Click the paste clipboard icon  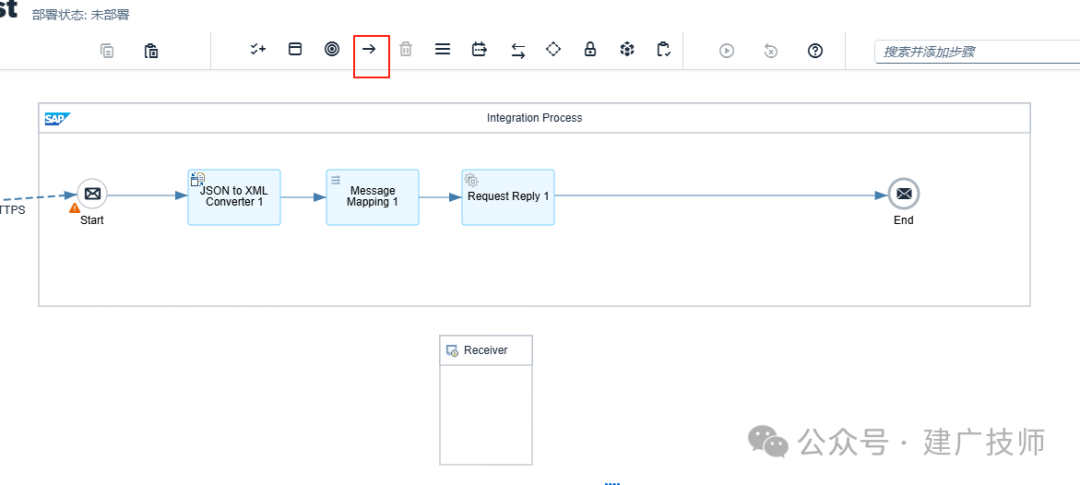[x=152, y=50]
